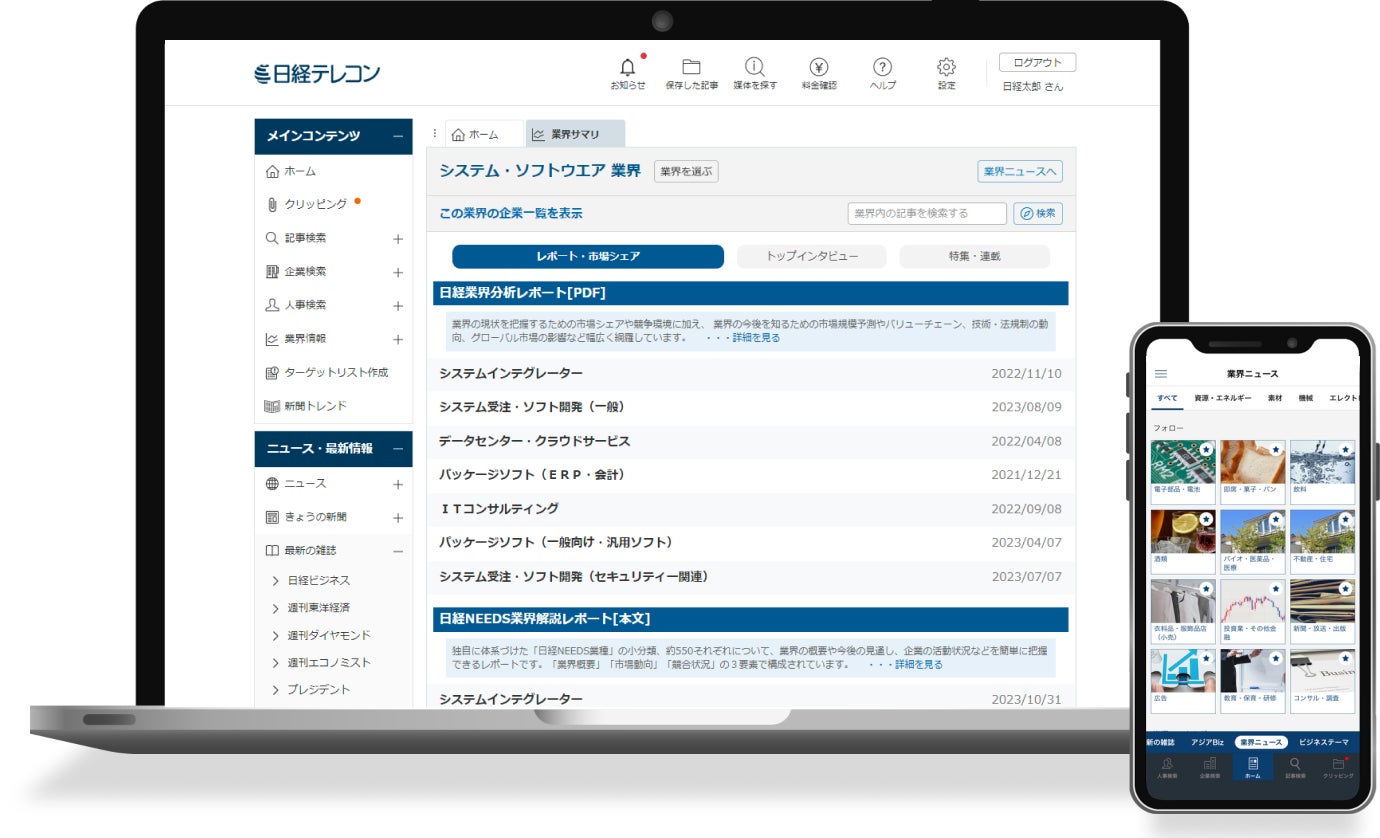Open the 設定 gear icon

tap(946, 67)
